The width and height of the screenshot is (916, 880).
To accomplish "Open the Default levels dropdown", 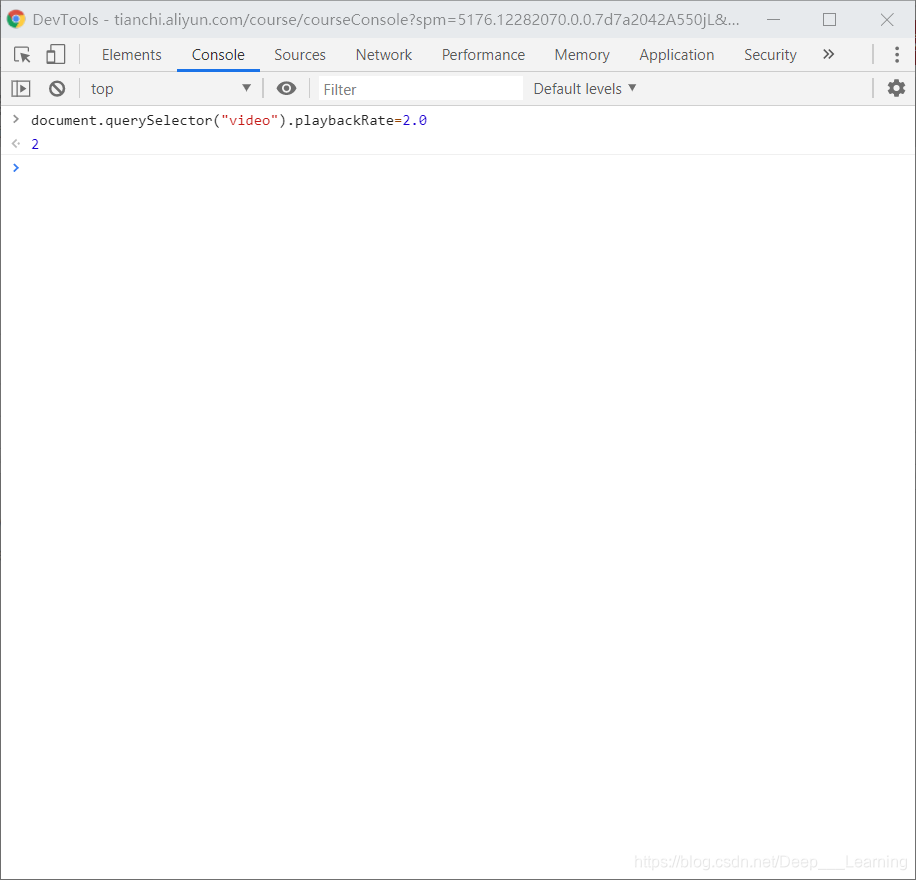I will [584, 88].
